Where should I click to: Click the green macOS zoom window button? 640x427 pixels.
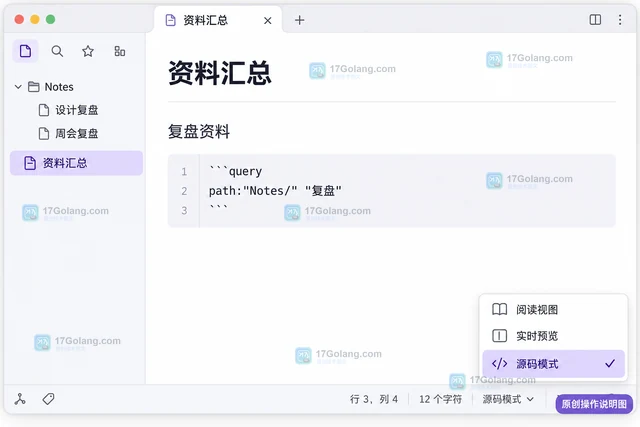51,19
